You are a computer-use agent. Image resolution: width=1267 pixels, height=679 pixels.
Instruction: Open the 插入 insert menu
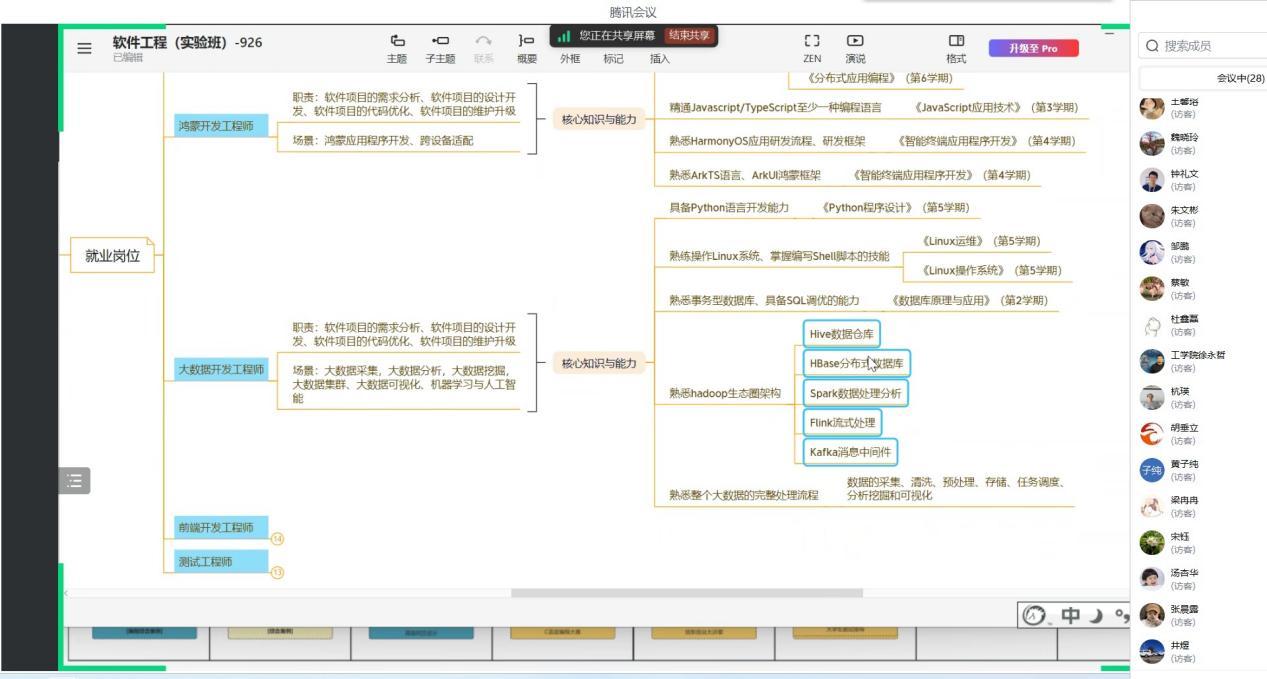[x=660, y=59]
